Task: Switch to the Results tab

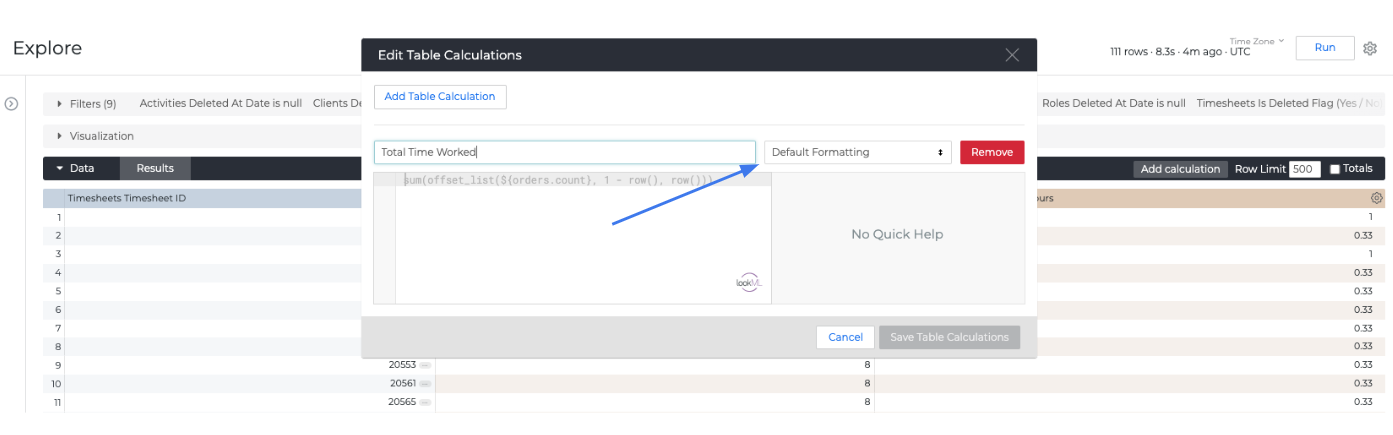Action: point(155,169)
